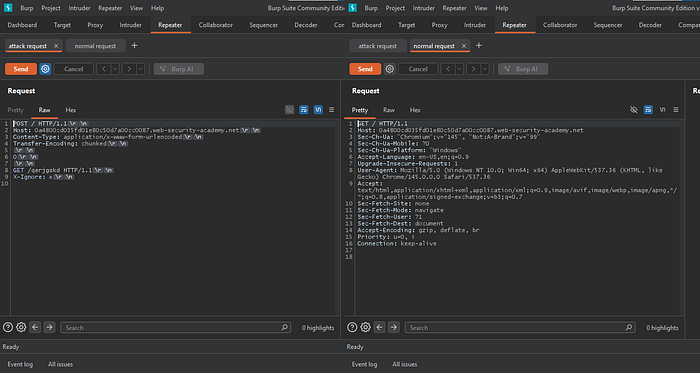Screen dimensions: 700x373
Task: Toggle hidden-headers eye icon in right window
Action: tap(633, 110)
